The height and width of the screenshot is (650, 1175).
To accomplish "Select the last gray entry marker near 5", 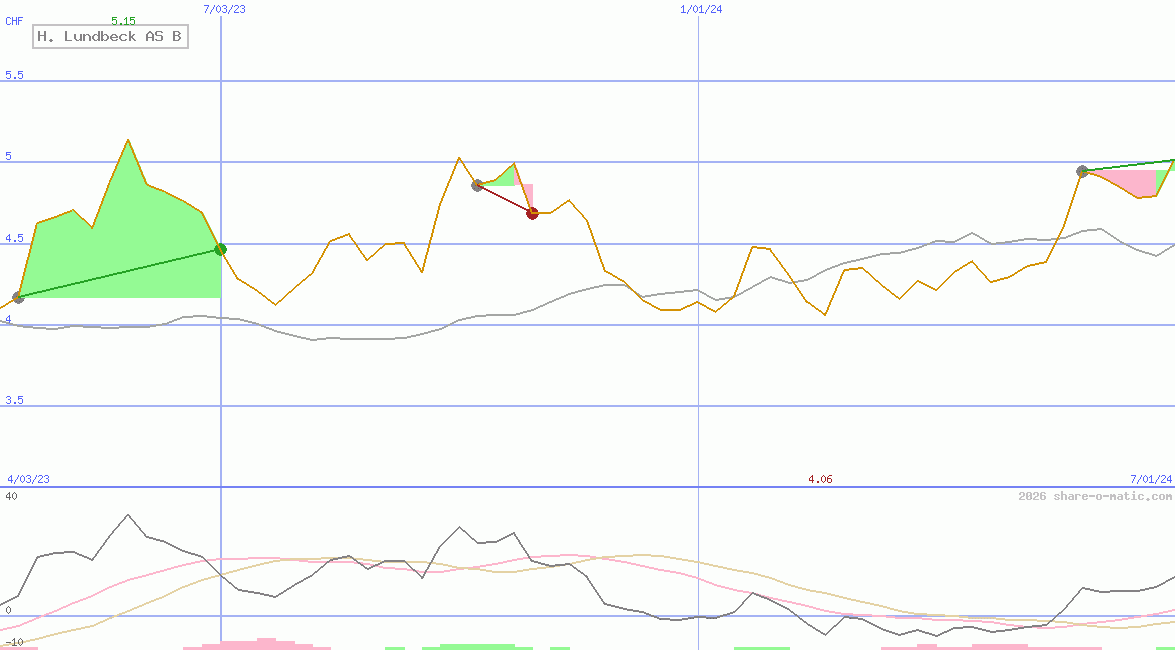I will click(x=1082, y=171).
